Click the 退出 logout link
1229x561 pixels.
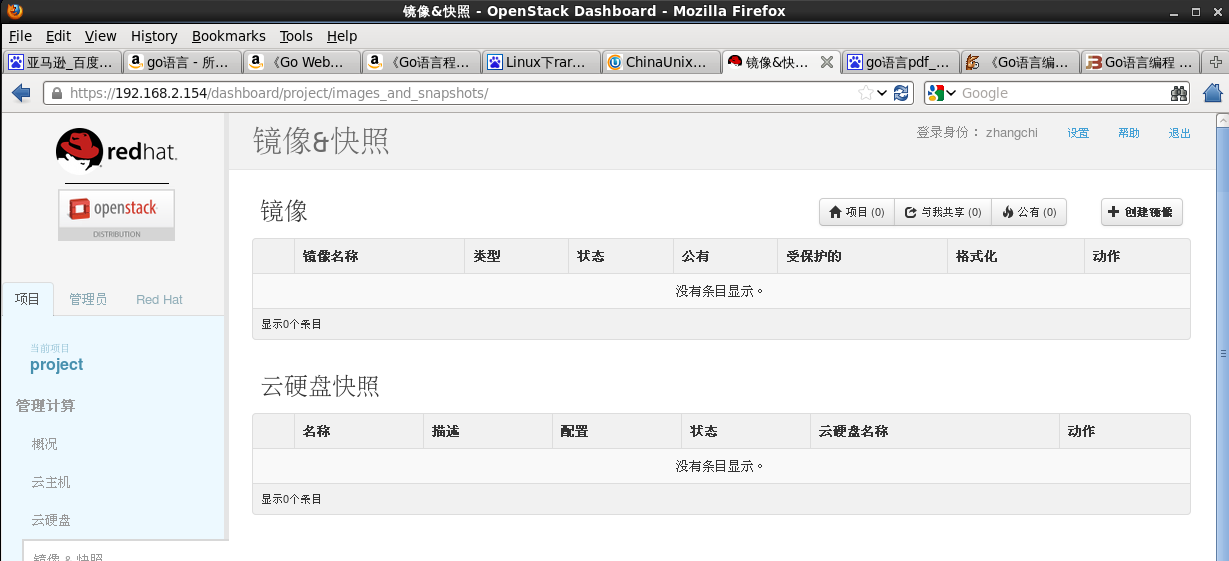[x=1180, y=133]
